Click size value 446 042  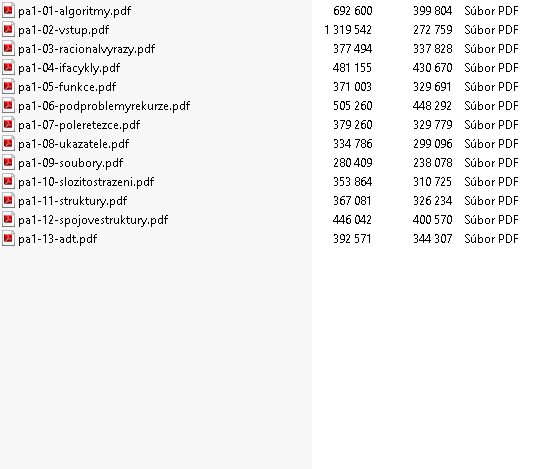pos(352,220)
